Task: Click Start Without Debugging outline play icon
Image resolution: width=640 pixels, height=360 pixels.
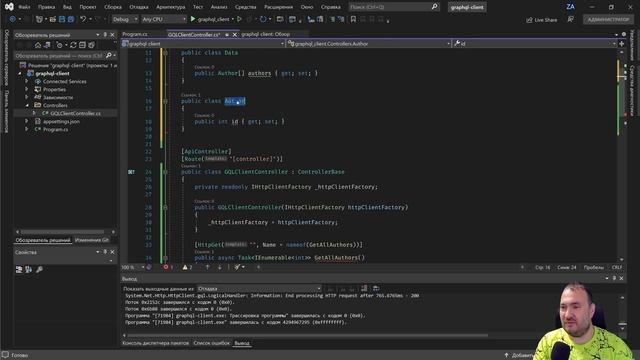Action: point(240,19)
